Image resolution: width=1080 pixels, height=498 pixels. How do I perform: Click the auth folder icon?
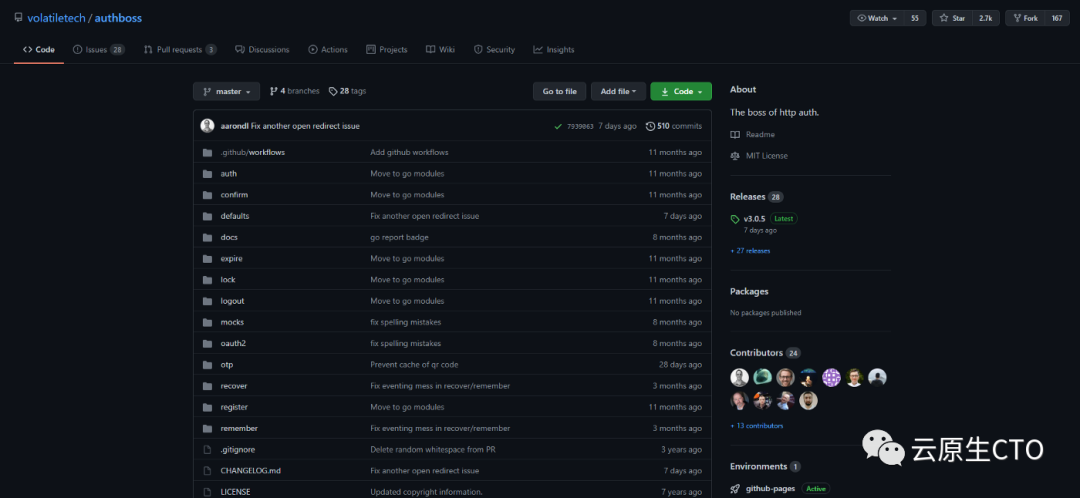(x=207, y=174)
